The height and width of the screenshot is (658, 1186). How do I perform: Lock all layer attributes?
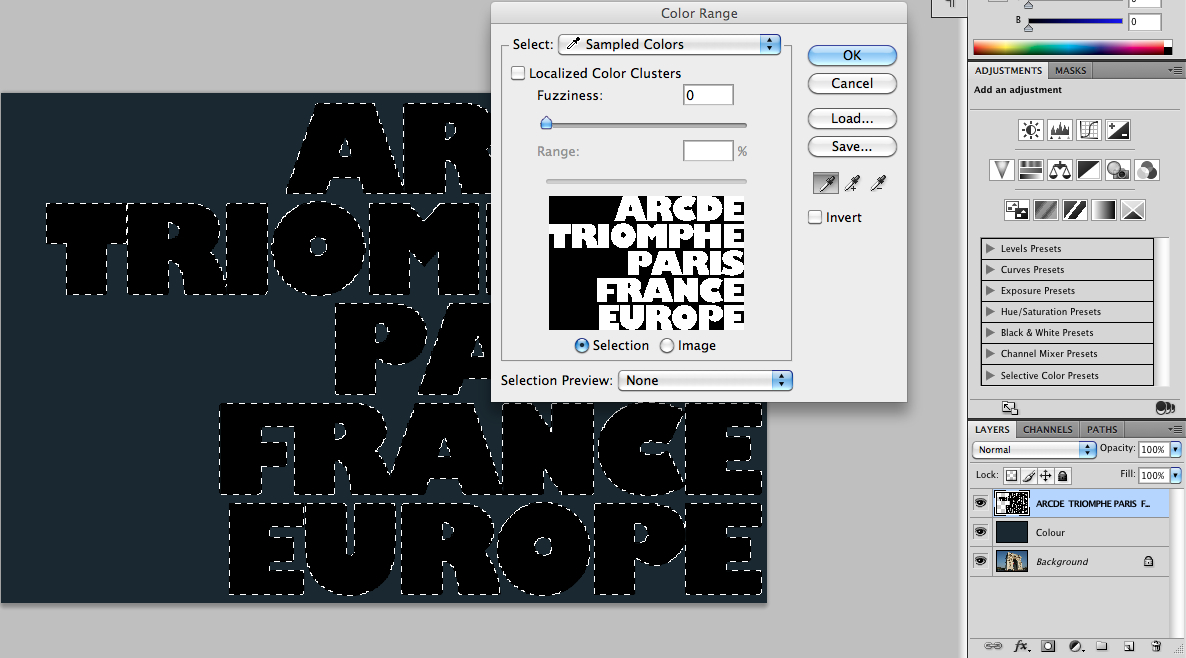(x=1063, y=476)
